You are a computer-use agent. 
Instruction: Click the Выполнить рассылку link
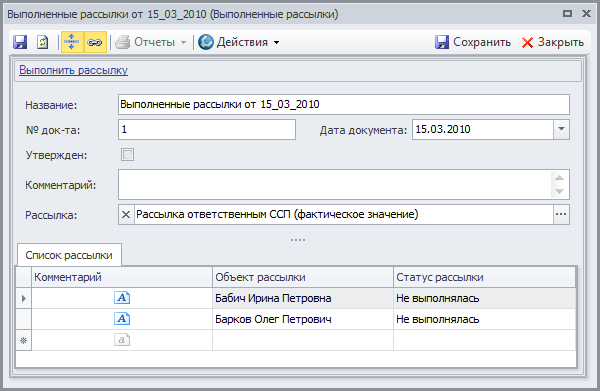[x=73, y=70]
